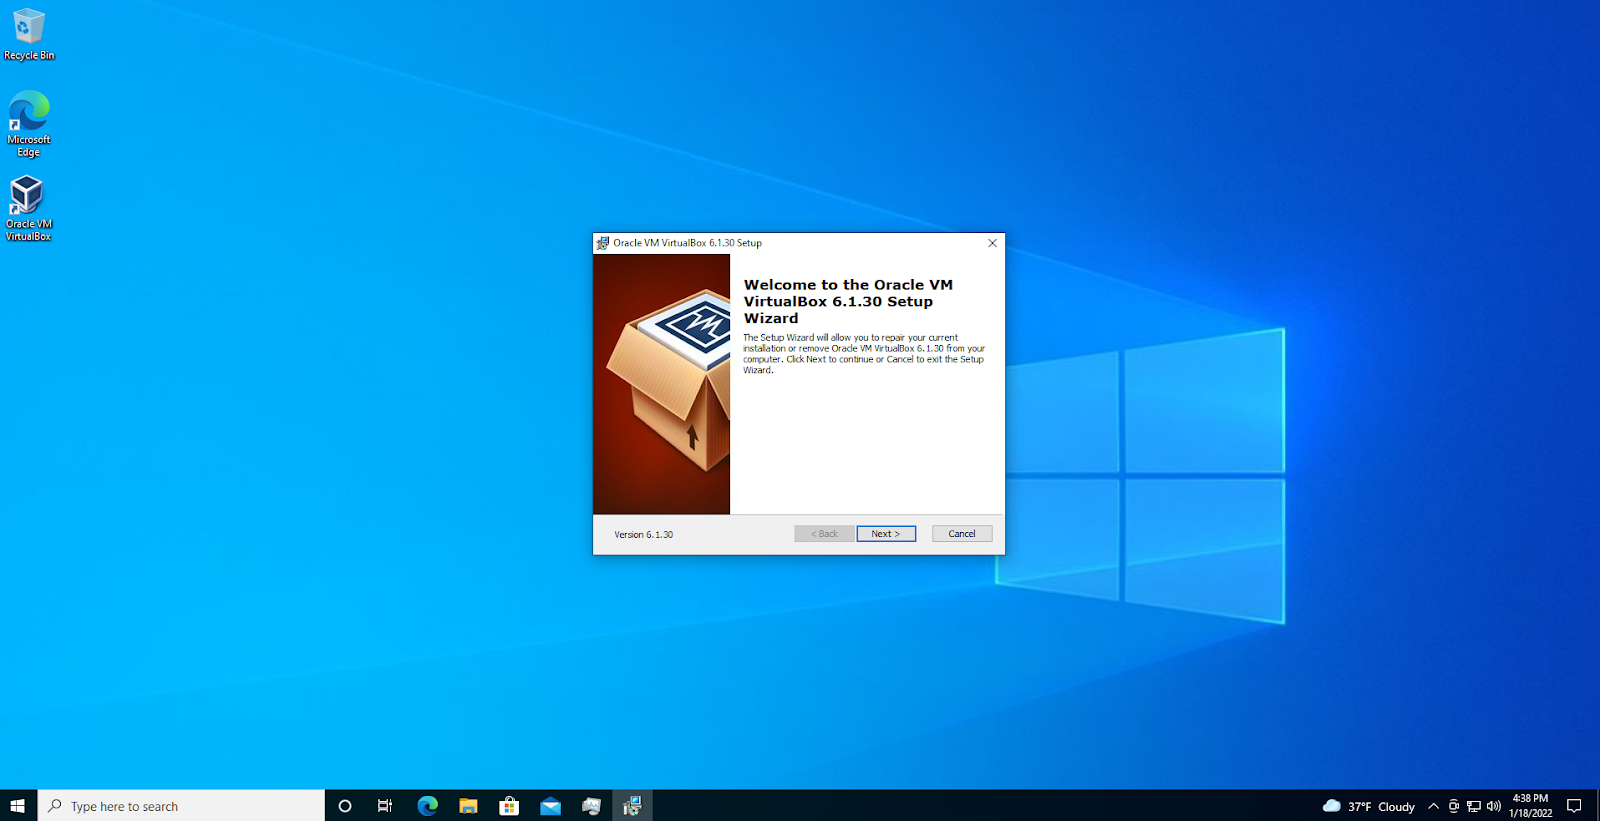The image size is (1600, 821).
Task: Click the active VirtualBox setup taskbar icon
Action: point(632,806)
